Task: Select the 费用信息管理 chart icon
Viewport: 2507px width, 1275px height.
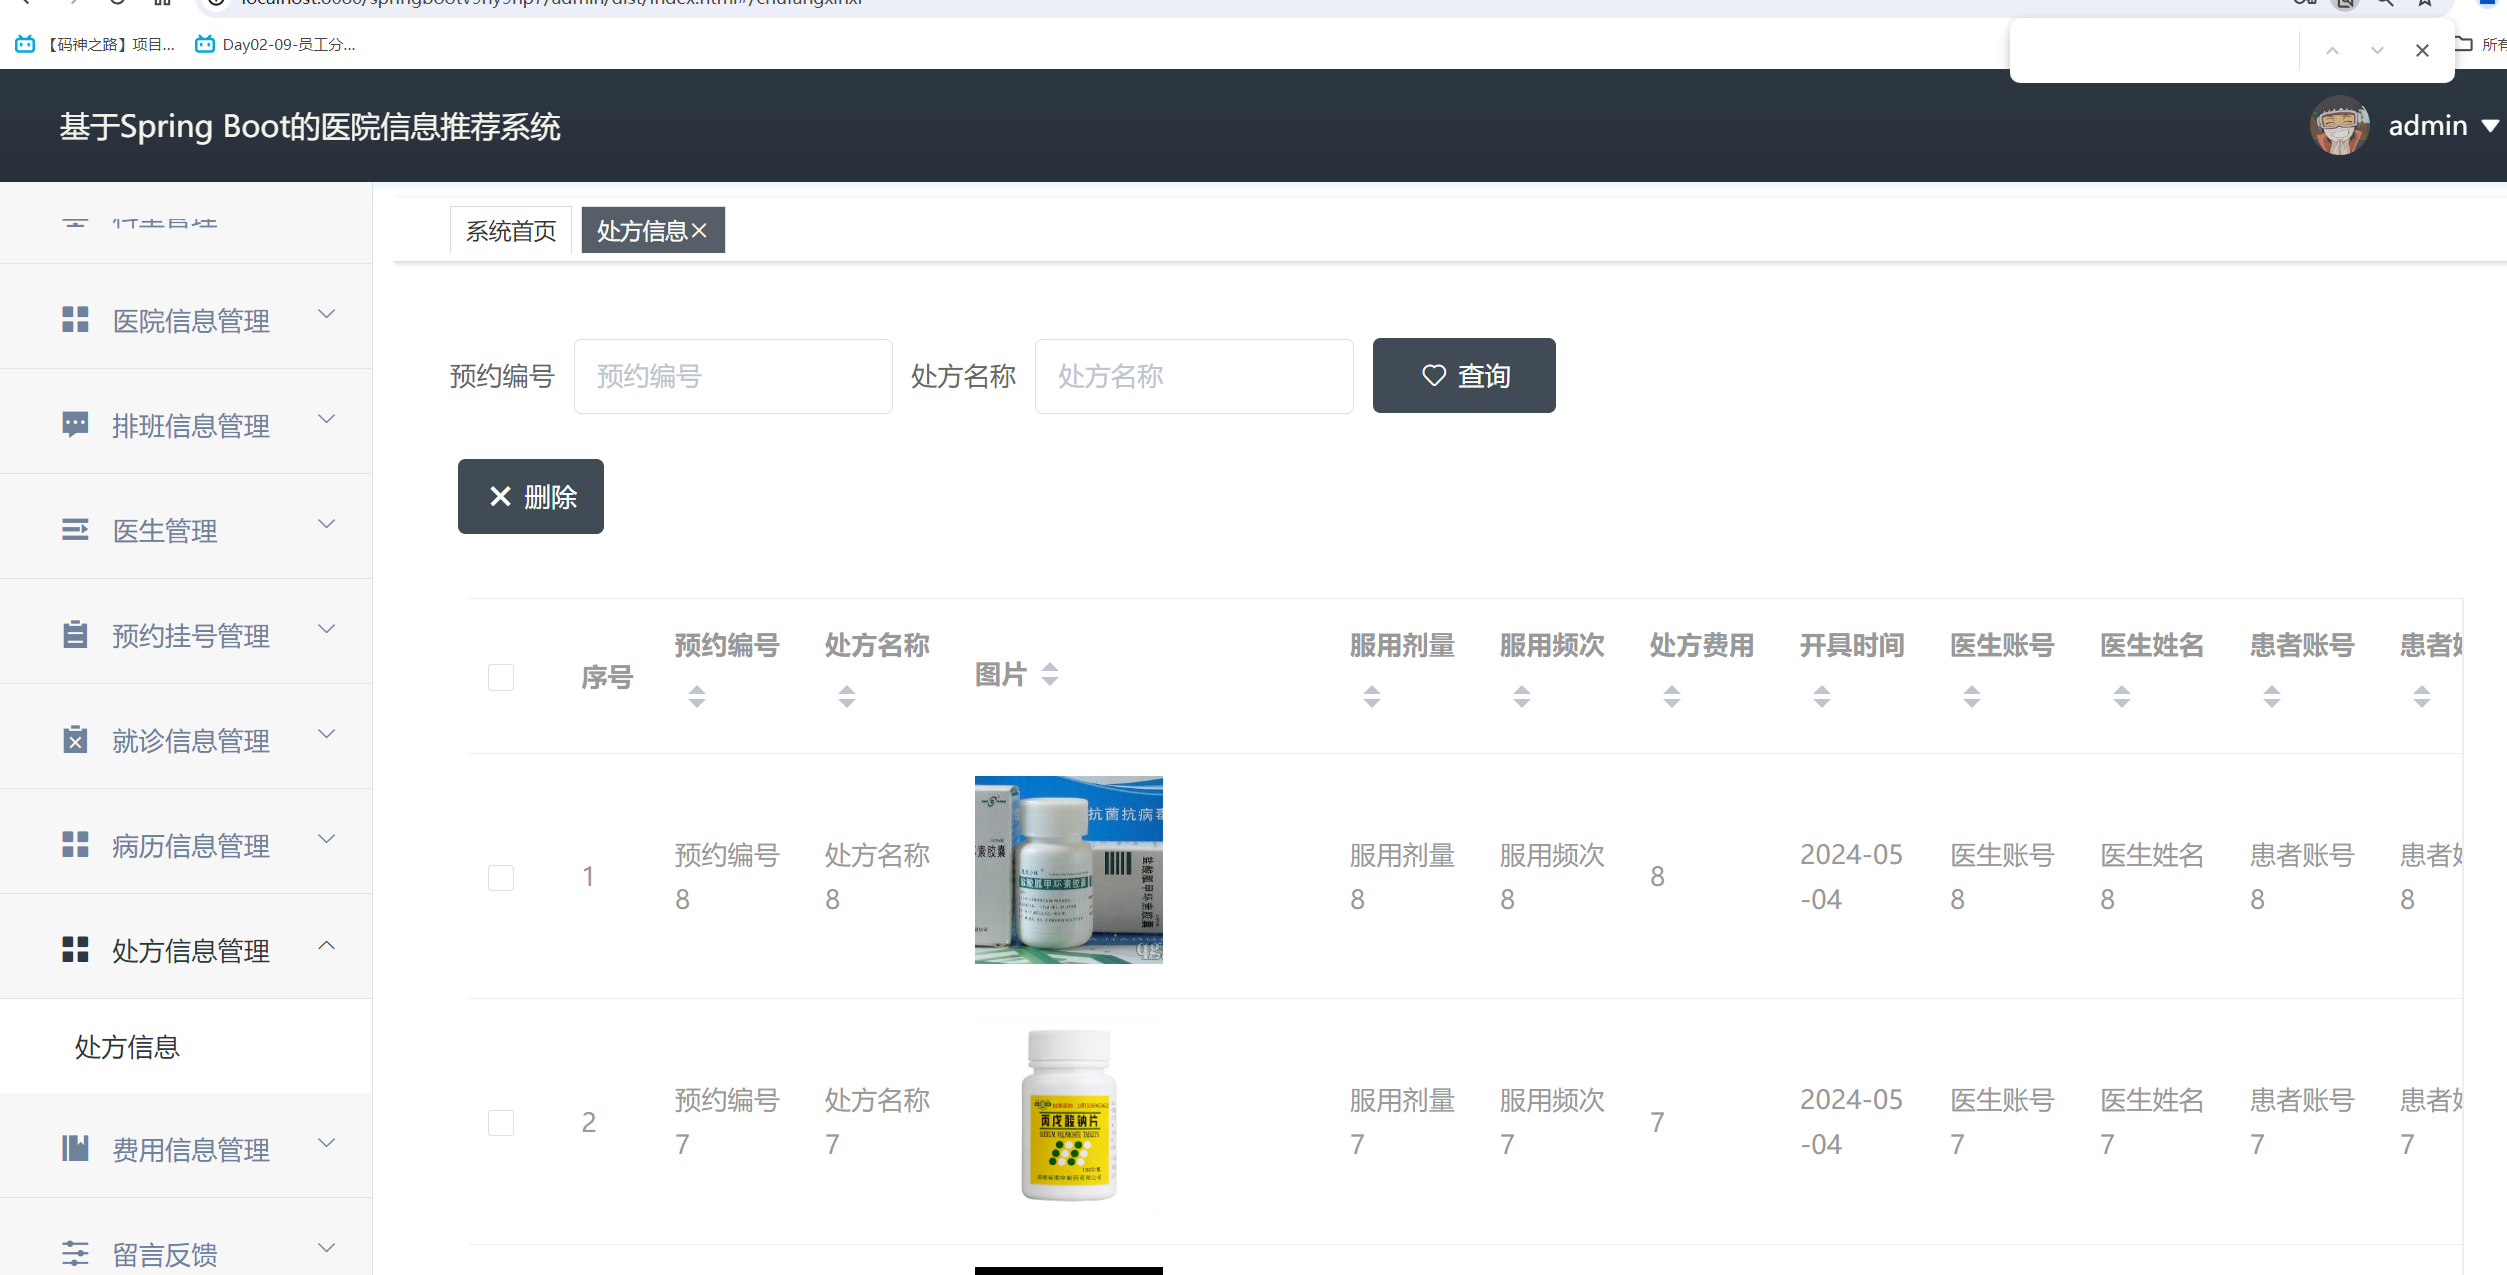Action: [x=75, y=1148]
